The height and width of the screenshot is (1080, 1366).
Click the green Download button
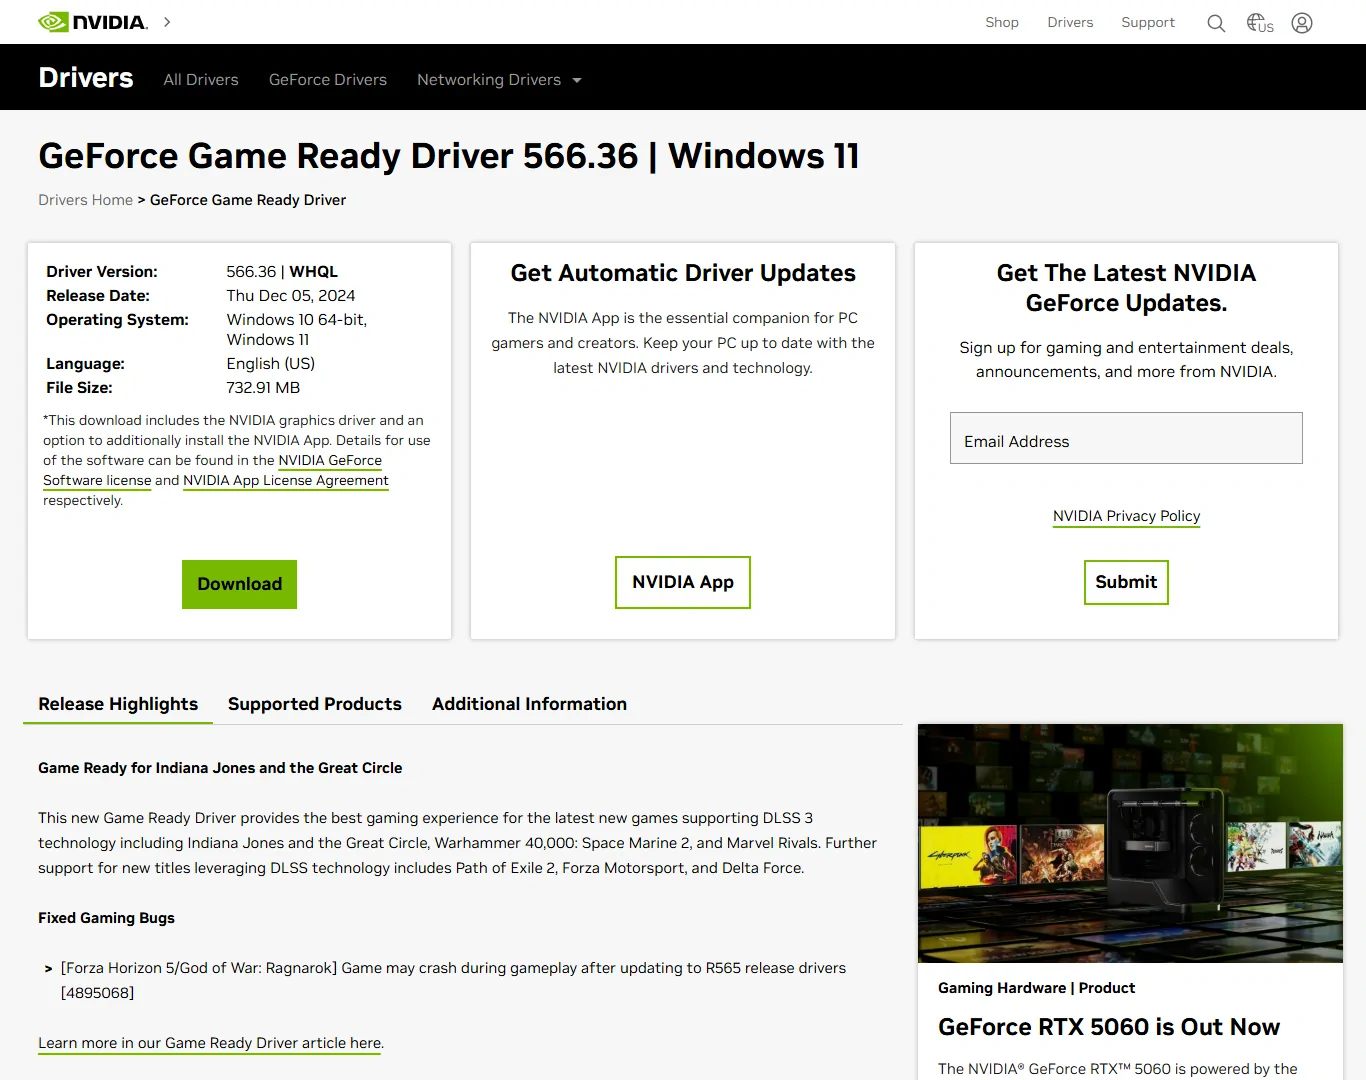click(240, 584)
